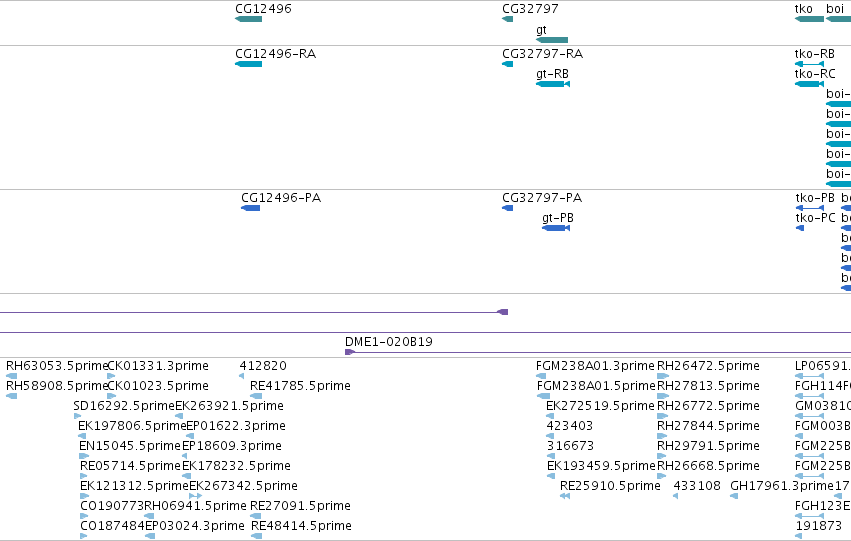Click the RH06941.5prime EST label

196,506
